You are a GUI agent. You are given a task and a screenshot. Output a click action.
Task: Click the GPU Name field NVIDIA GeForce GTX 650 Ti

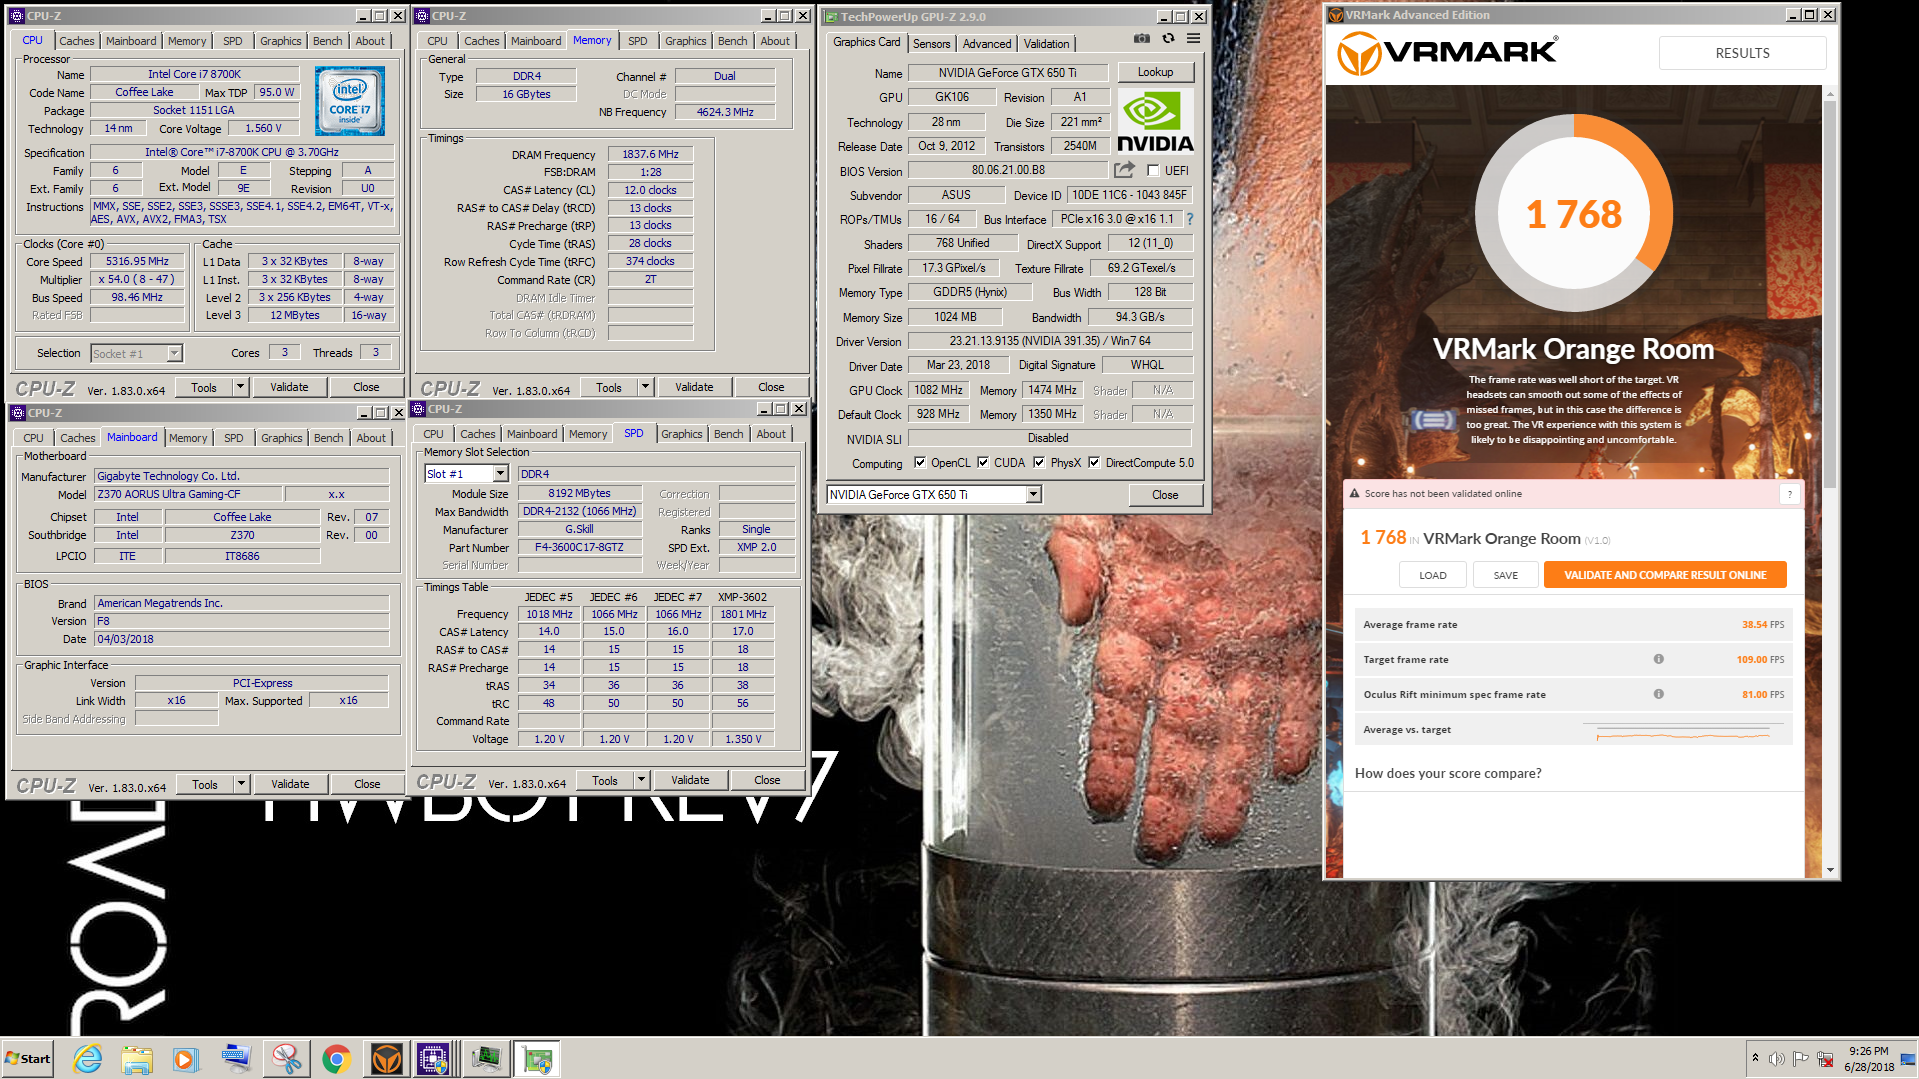pos(1007,73)
